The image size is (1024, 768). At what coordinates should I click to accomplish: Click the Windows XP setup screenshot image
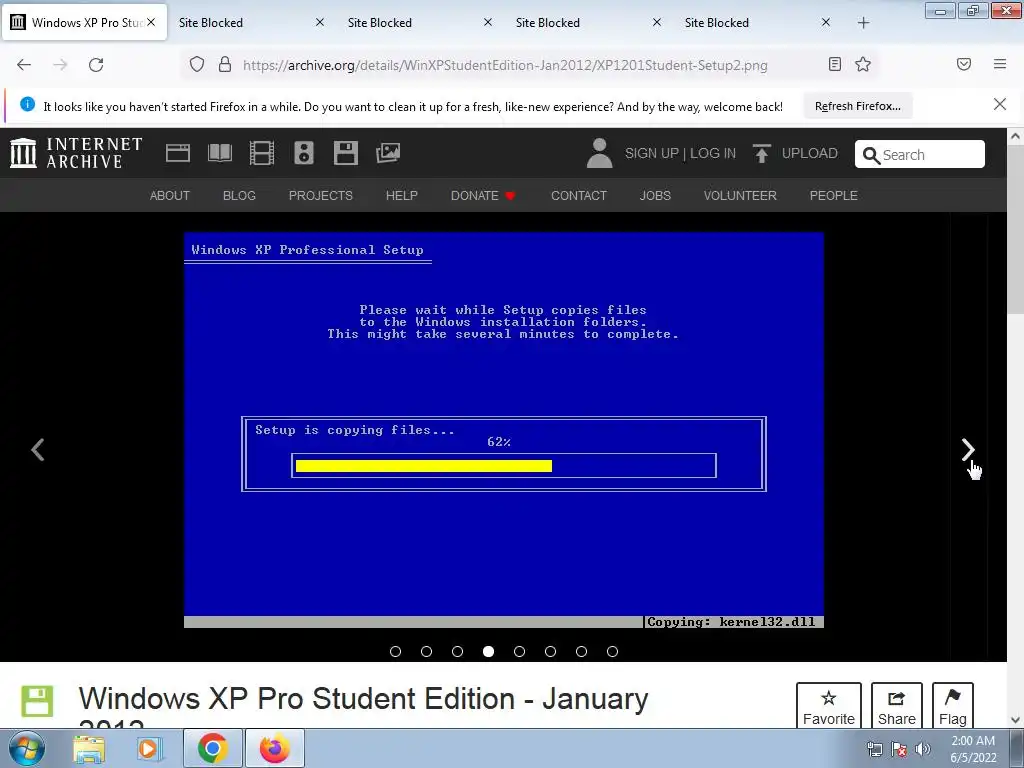(504, 430)
